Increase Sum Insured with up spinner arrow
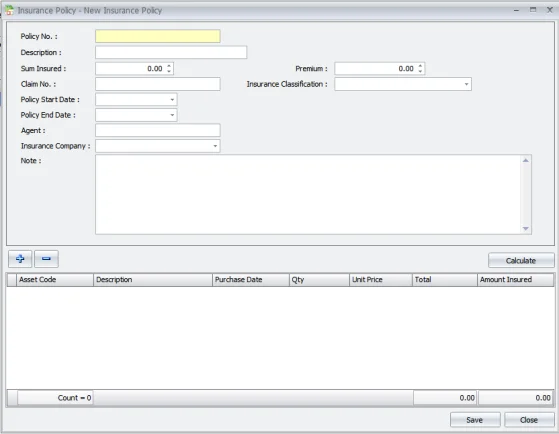This screenshot has height=434, width=559. 169,66
